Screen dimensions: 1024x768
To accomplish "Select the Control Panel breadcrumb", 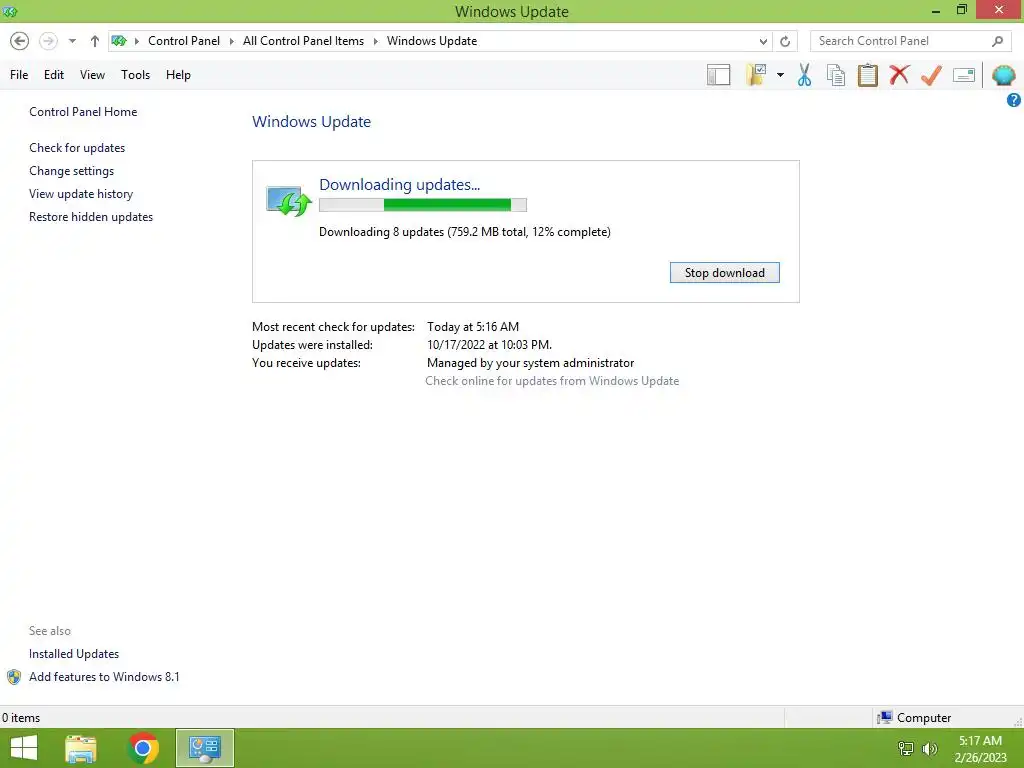I will click(184, 41).
